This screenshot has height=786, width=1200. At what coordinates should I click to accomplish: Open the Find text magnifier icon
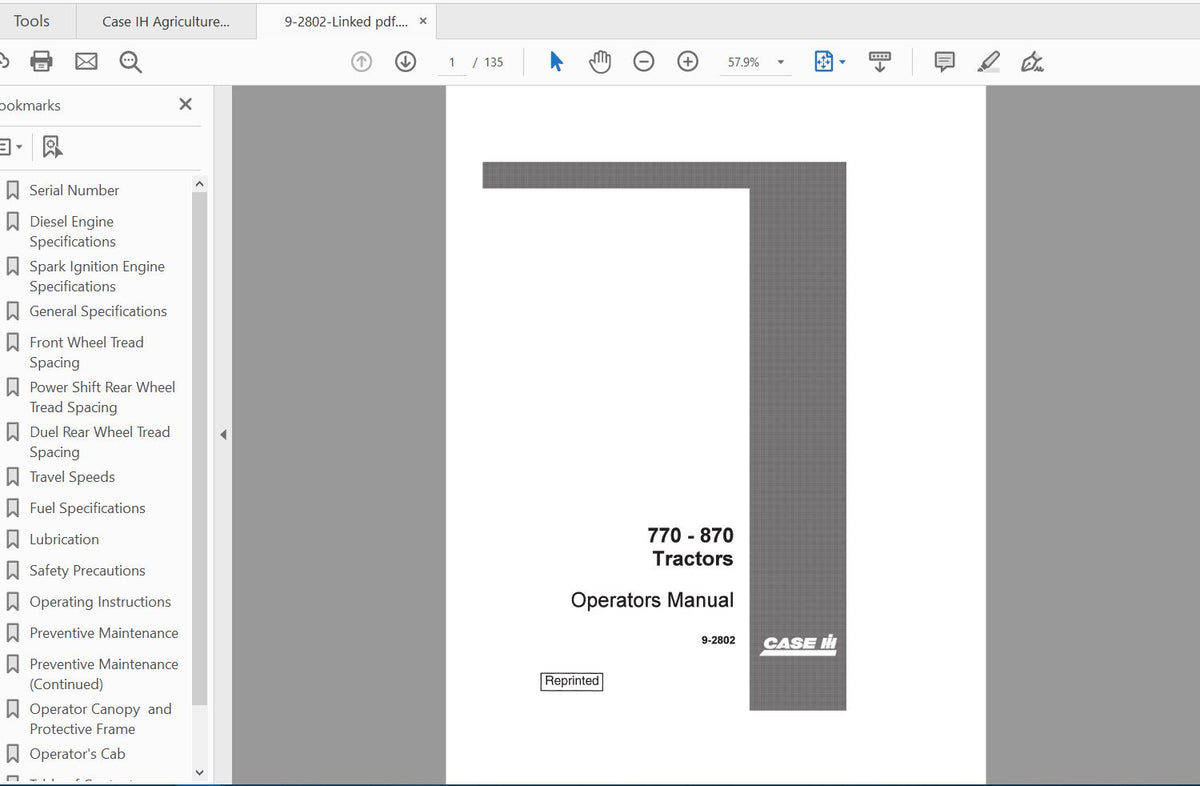[x=131, y=62]
